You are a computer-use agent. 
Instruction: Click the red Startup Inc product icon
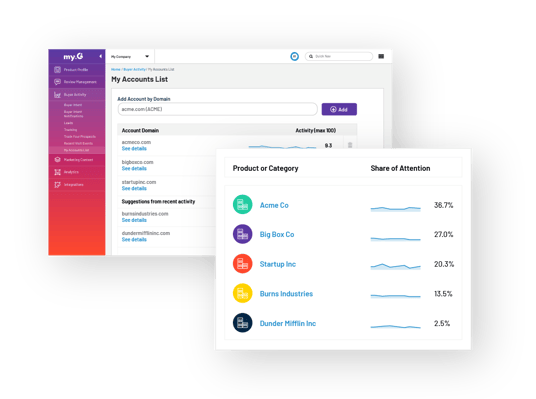[x=242, y=264]
